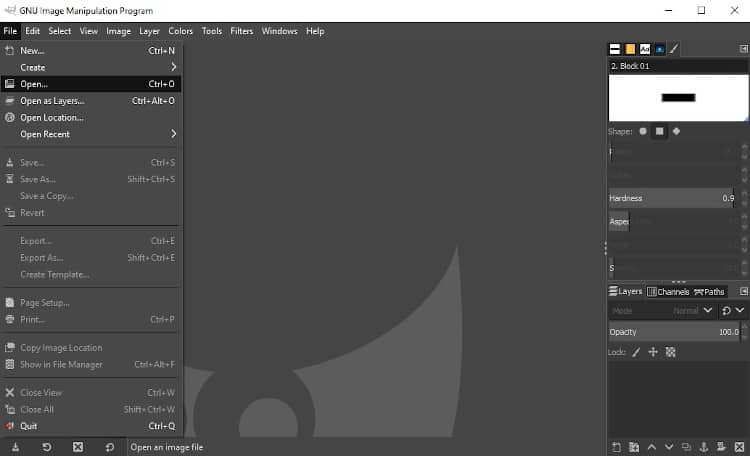Click Opacity value stepper arrows
This screenshot has height=456, width=750.
point(744,332)
